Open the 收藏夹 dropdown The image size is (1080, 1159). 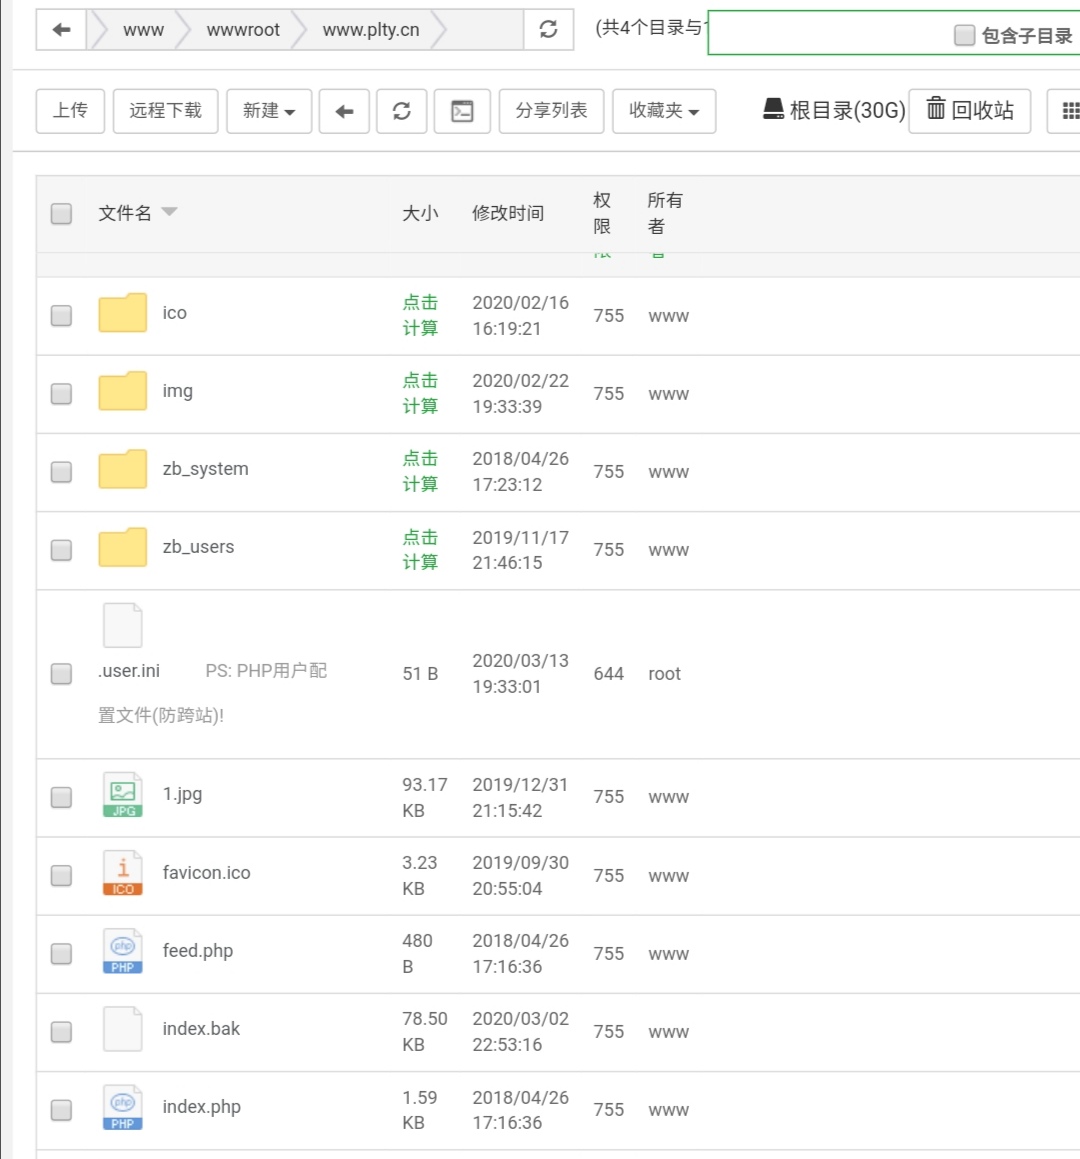click(x=663, y=111)
